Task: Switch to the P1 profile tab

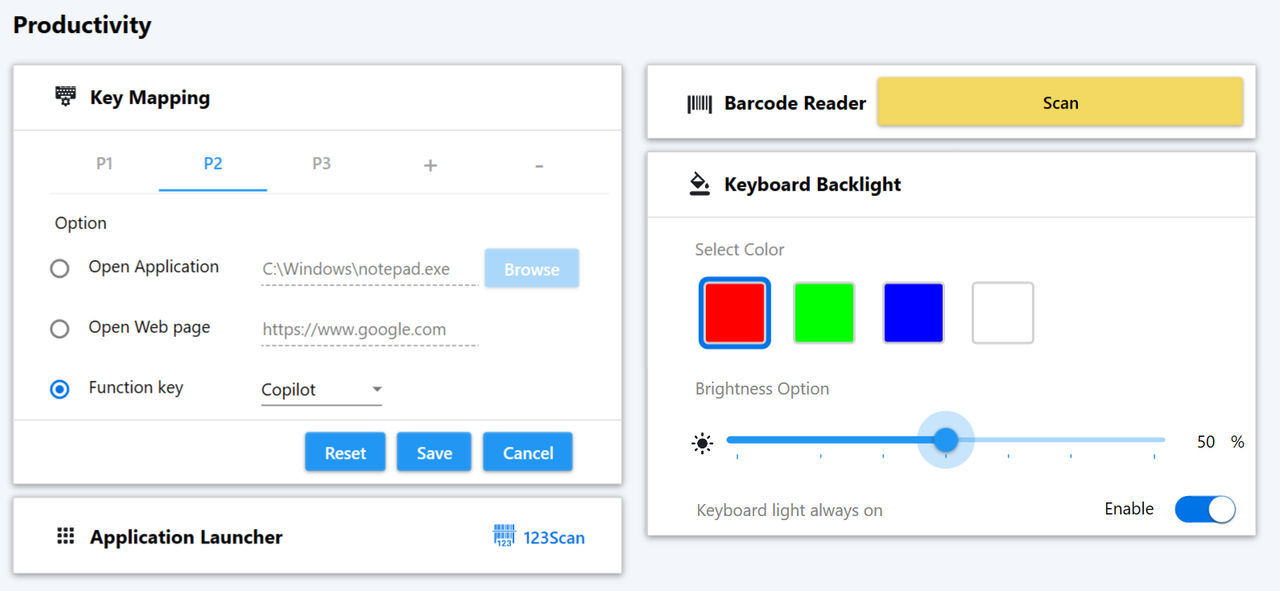Action: click(x=104, y=164)
